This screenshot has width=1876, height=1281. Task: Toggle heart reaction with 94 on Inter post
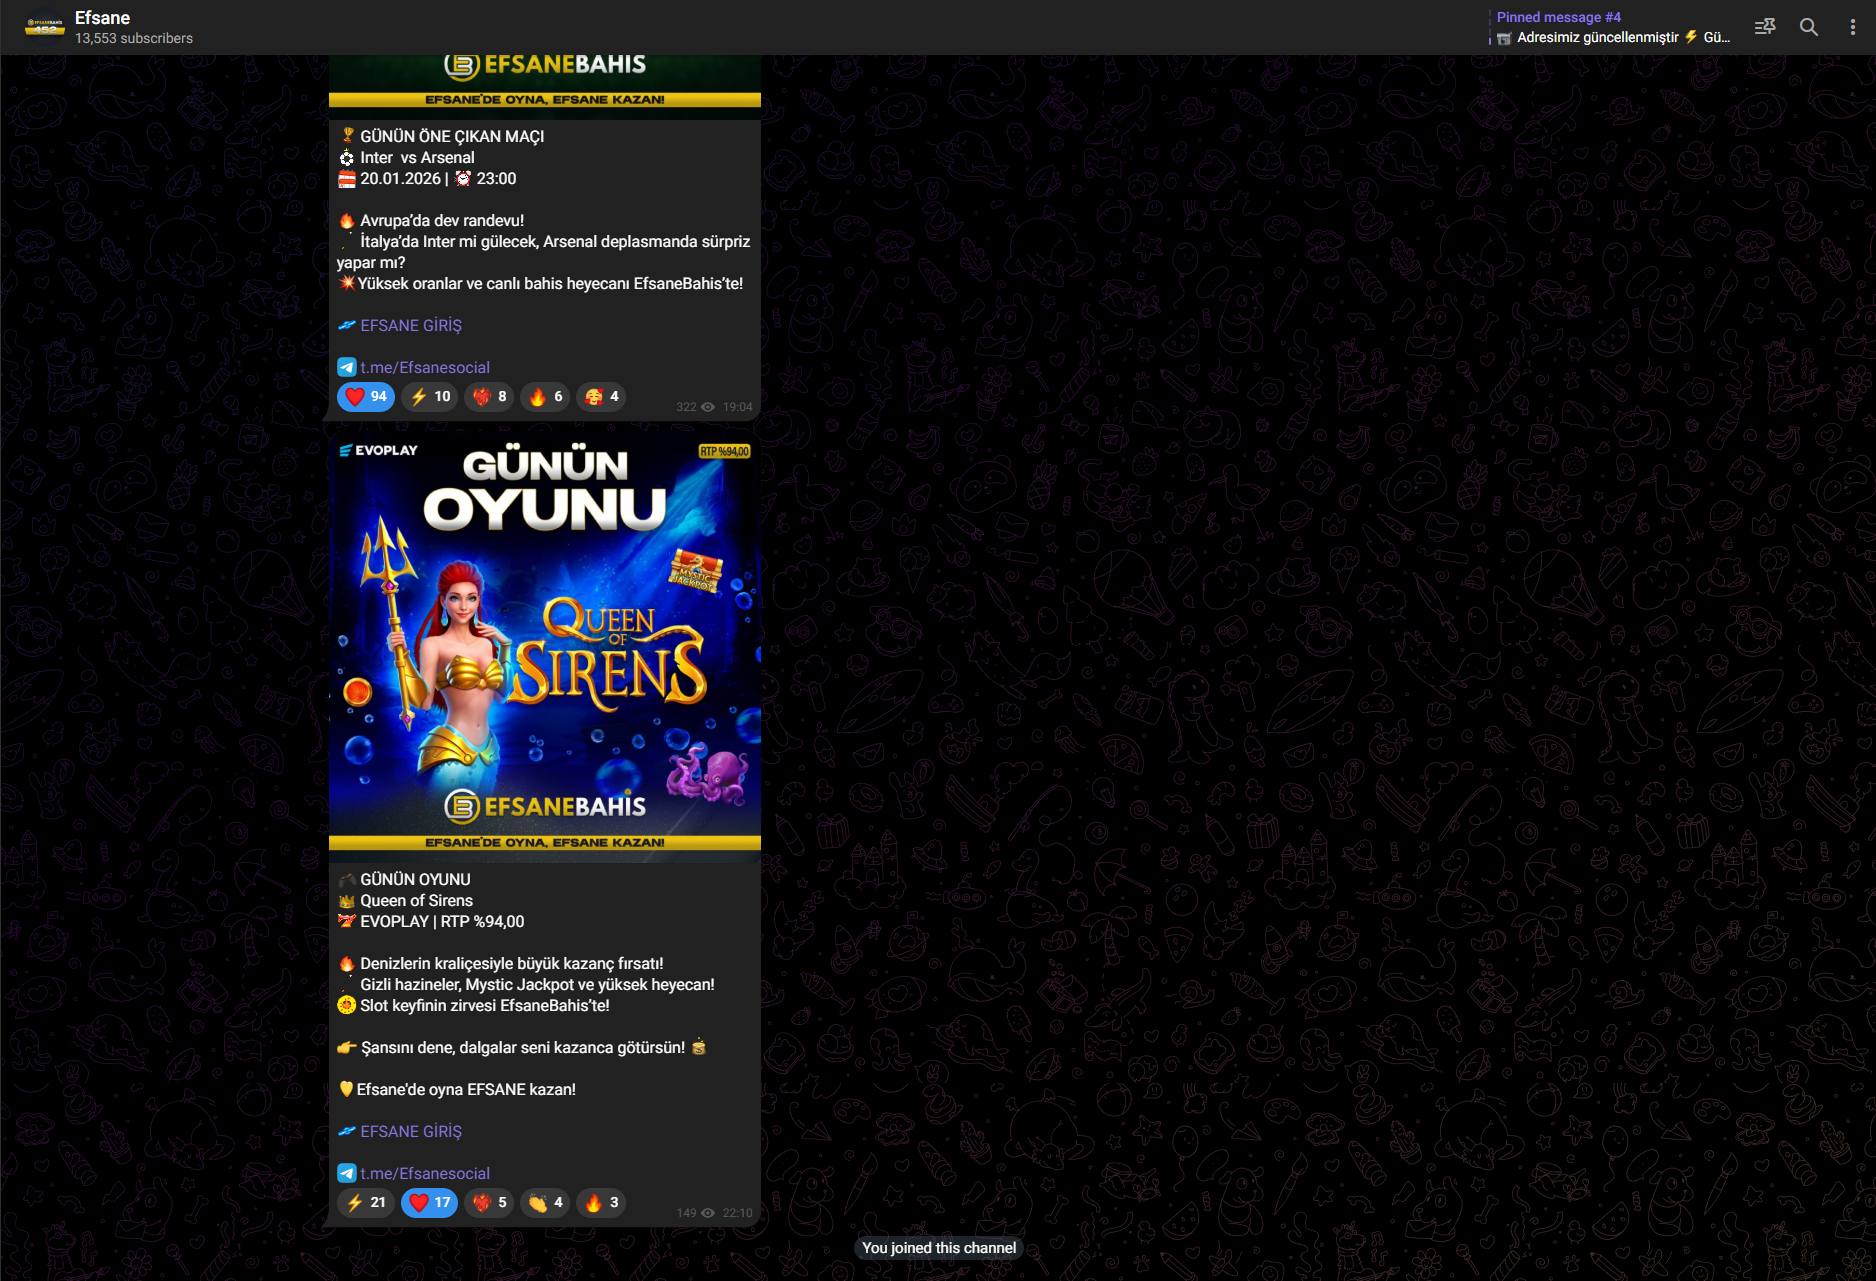(x=366, y=397)
